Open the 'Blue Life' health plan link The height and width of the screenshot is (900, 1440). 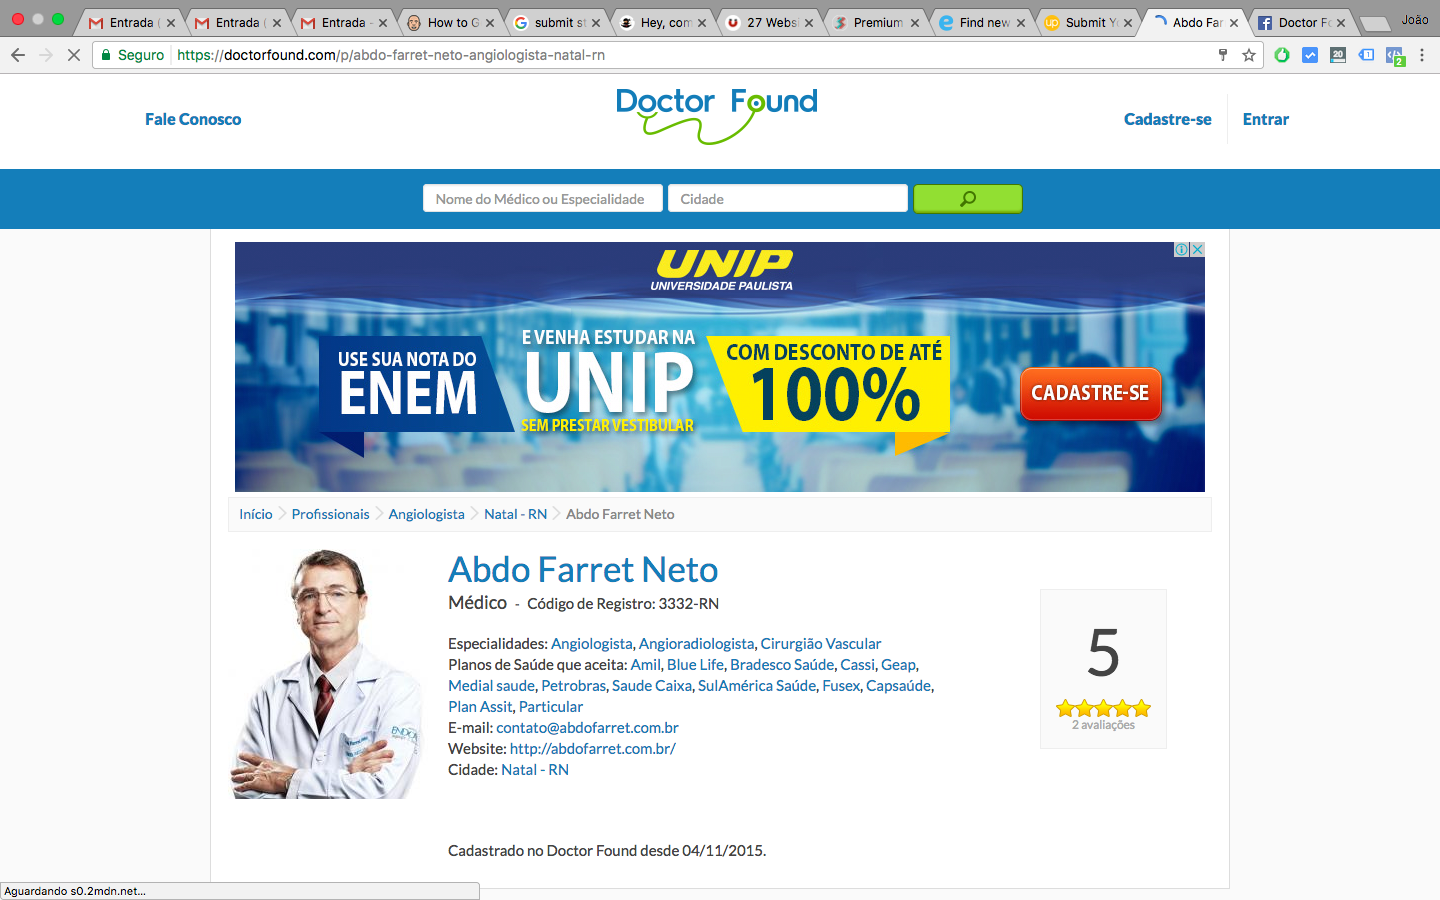coord(695,665)
